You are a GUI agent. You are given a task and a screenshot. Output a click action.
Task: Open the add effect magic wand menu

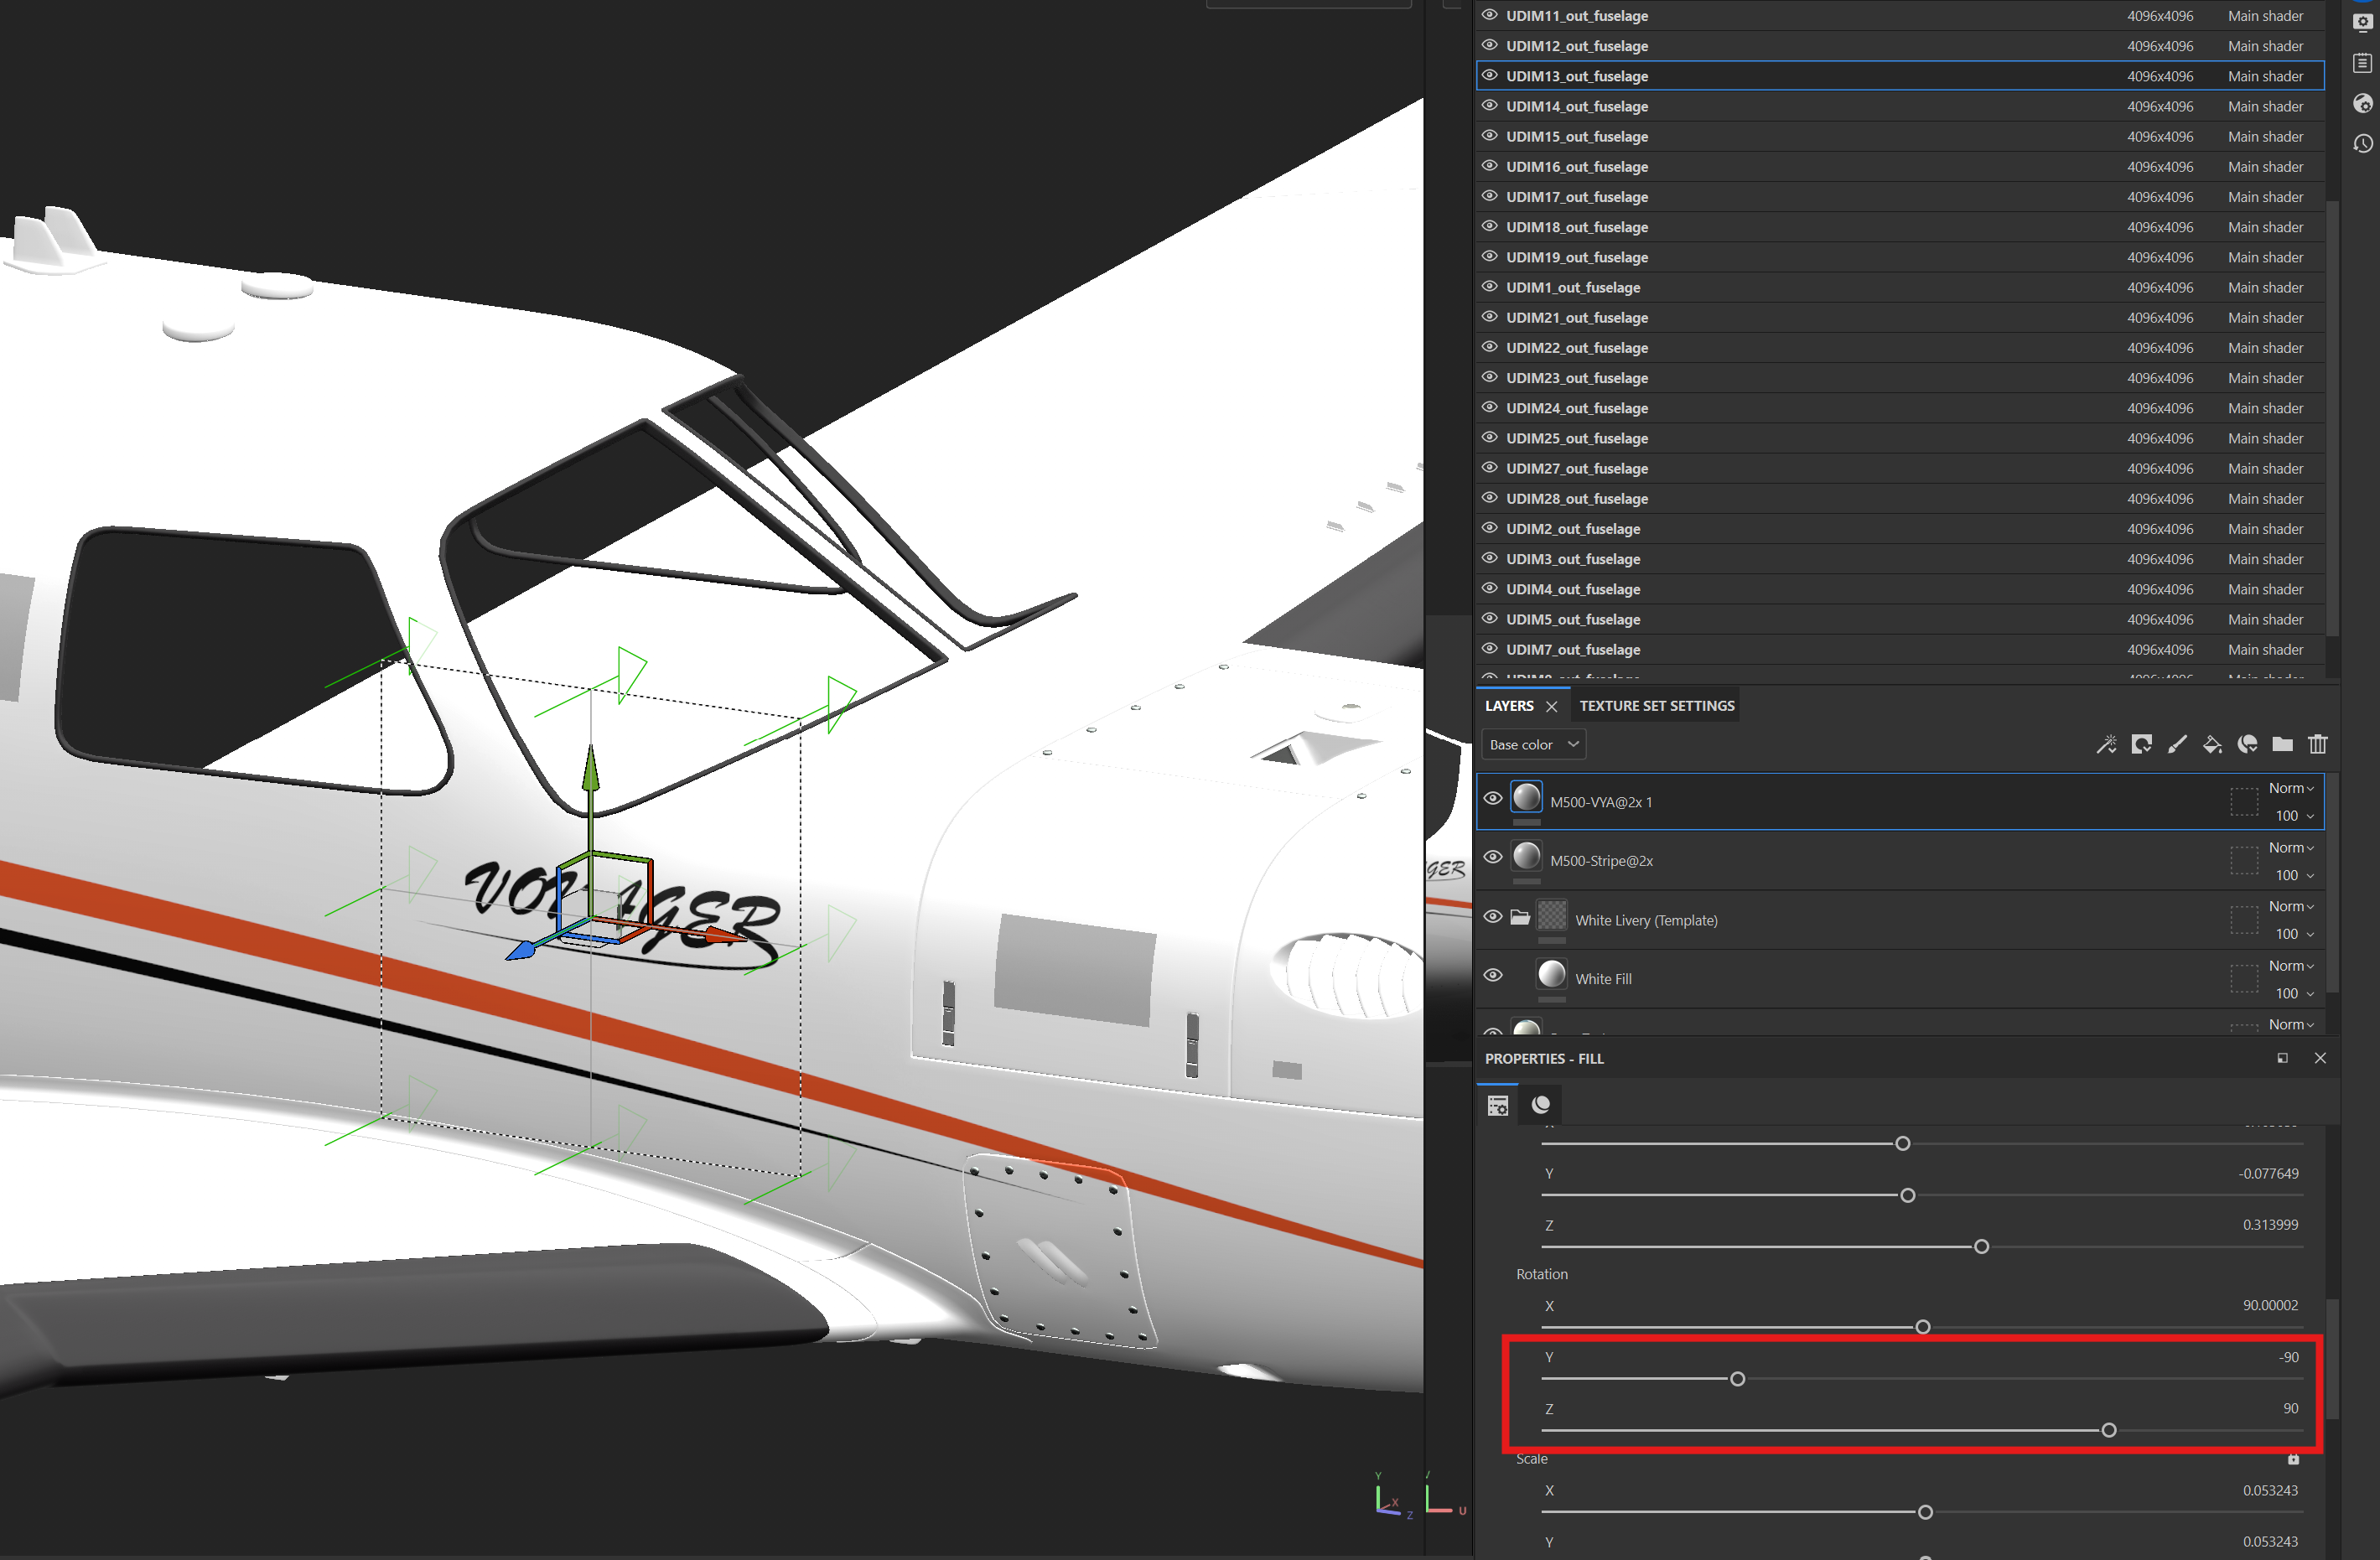(x=2106, y=744)
